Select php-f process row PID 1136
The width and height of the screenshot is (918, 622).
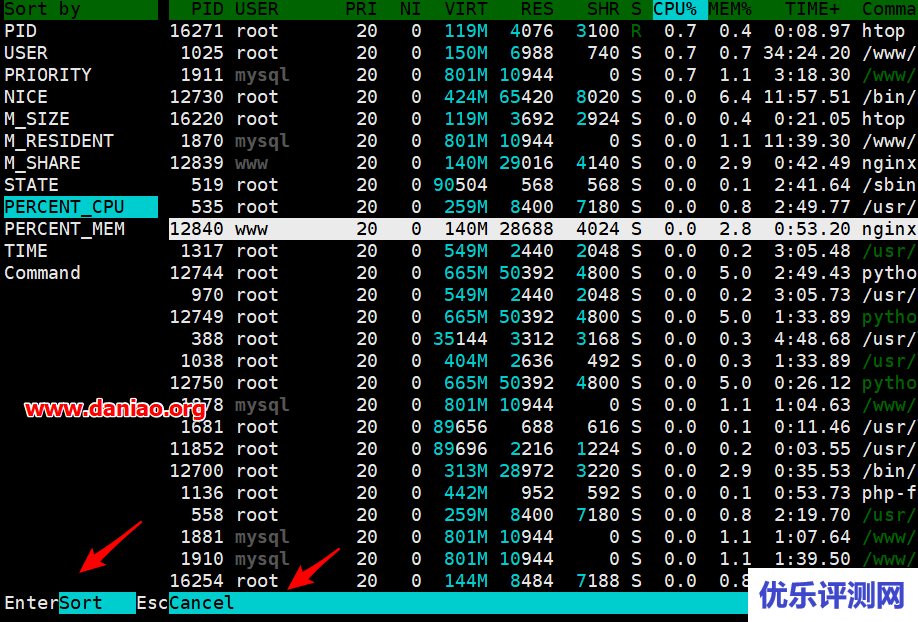[543, 493]
